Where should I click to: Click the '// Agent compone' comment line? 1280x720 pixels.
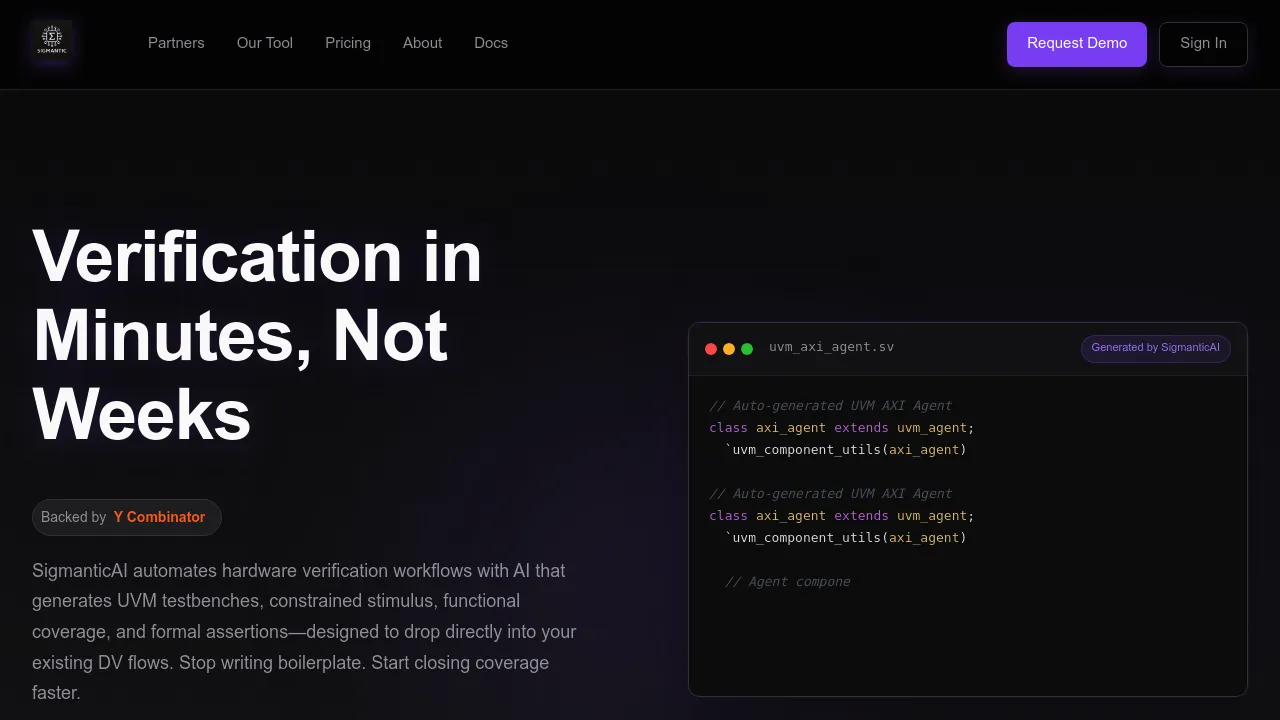coord(787,582)
